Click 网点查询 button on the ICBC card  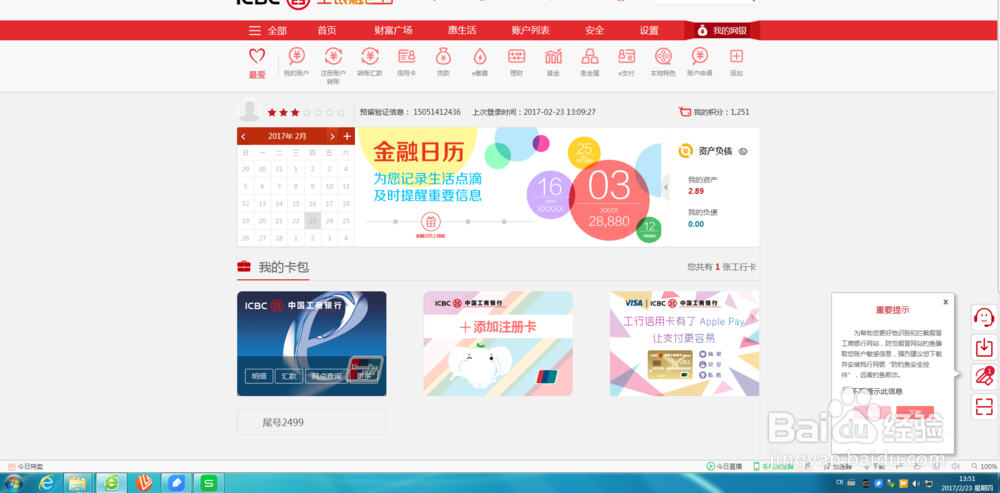(326, 376)
